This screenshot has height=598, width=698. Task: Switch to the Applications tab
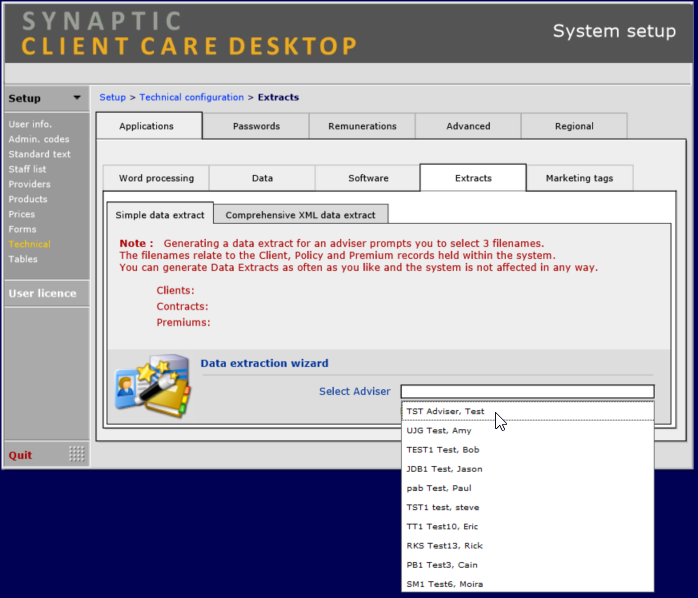149,126
